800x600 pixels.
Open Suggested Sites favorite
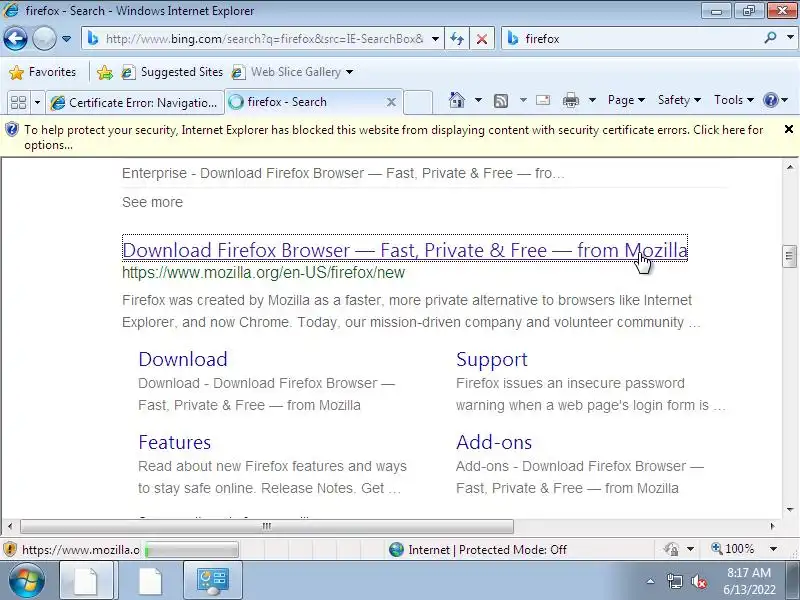point(172,72)
